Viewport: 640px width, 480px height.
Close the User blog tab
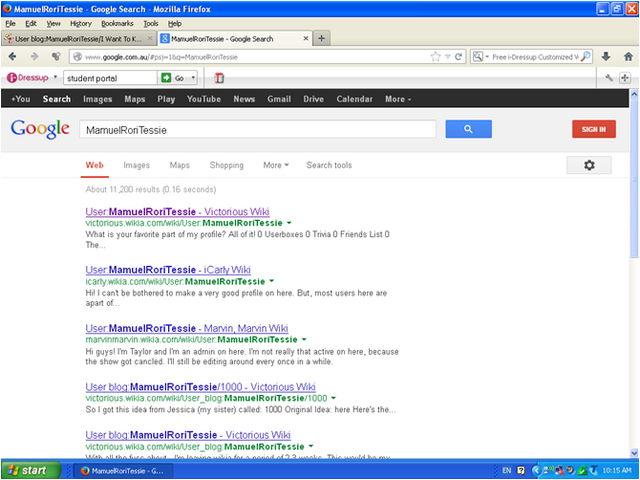click(150, 38)
